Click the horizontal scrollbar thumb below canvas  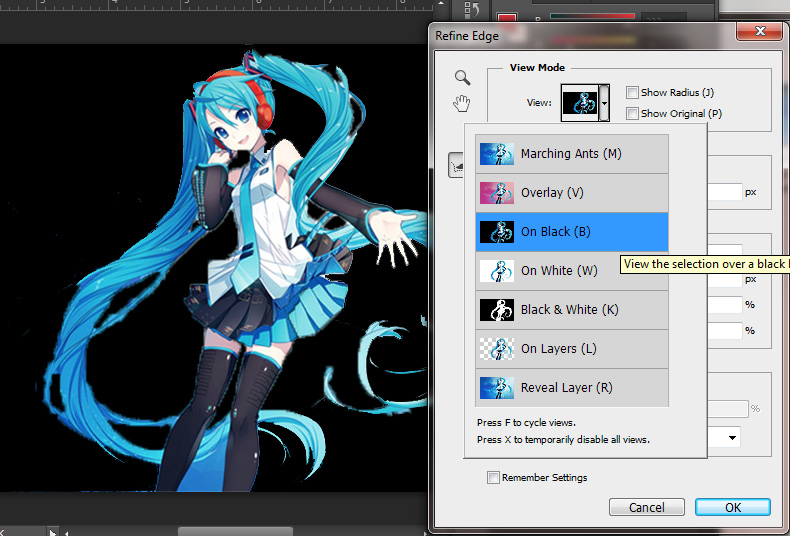(235, 531)
